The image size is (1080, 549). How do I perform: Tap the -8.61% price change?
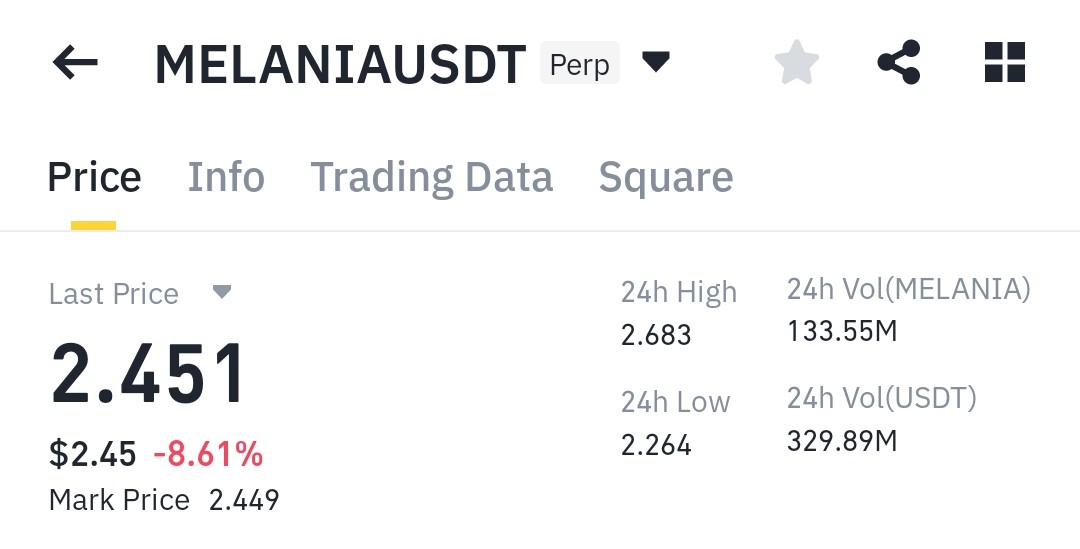point(208,455)
